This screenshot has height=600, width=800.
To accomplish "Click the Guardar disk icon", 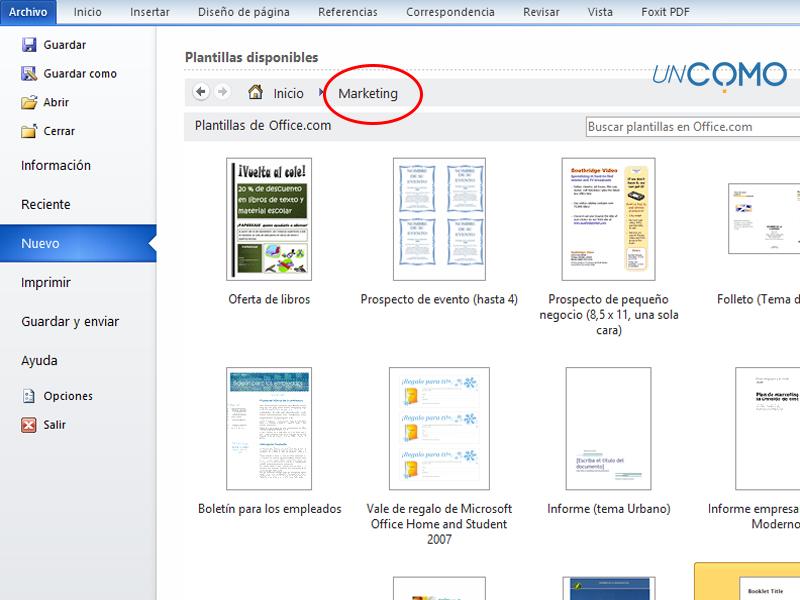I will click(x=29, y=45).
